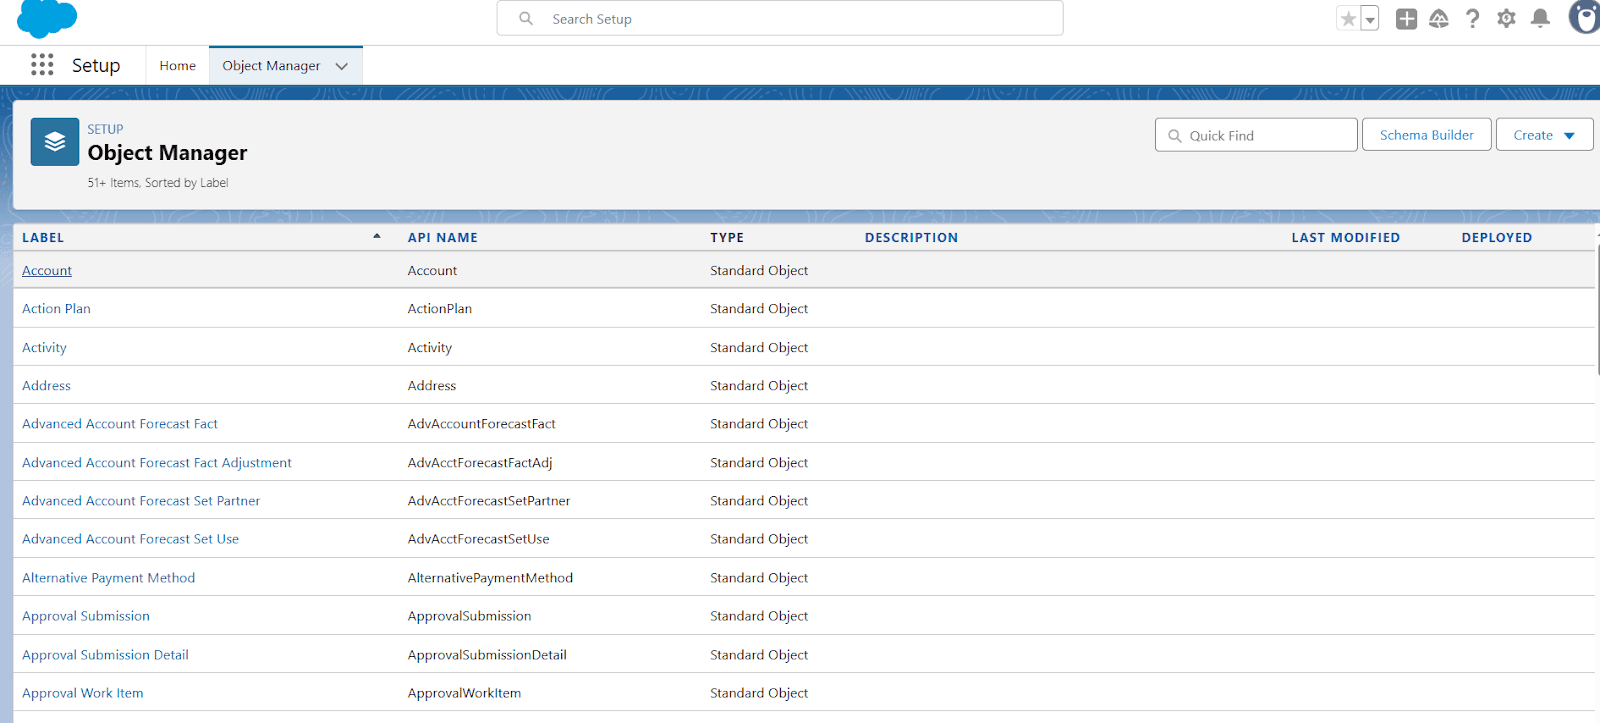Open the notifications bell

pyautogui.click(x=1540, y=19)
